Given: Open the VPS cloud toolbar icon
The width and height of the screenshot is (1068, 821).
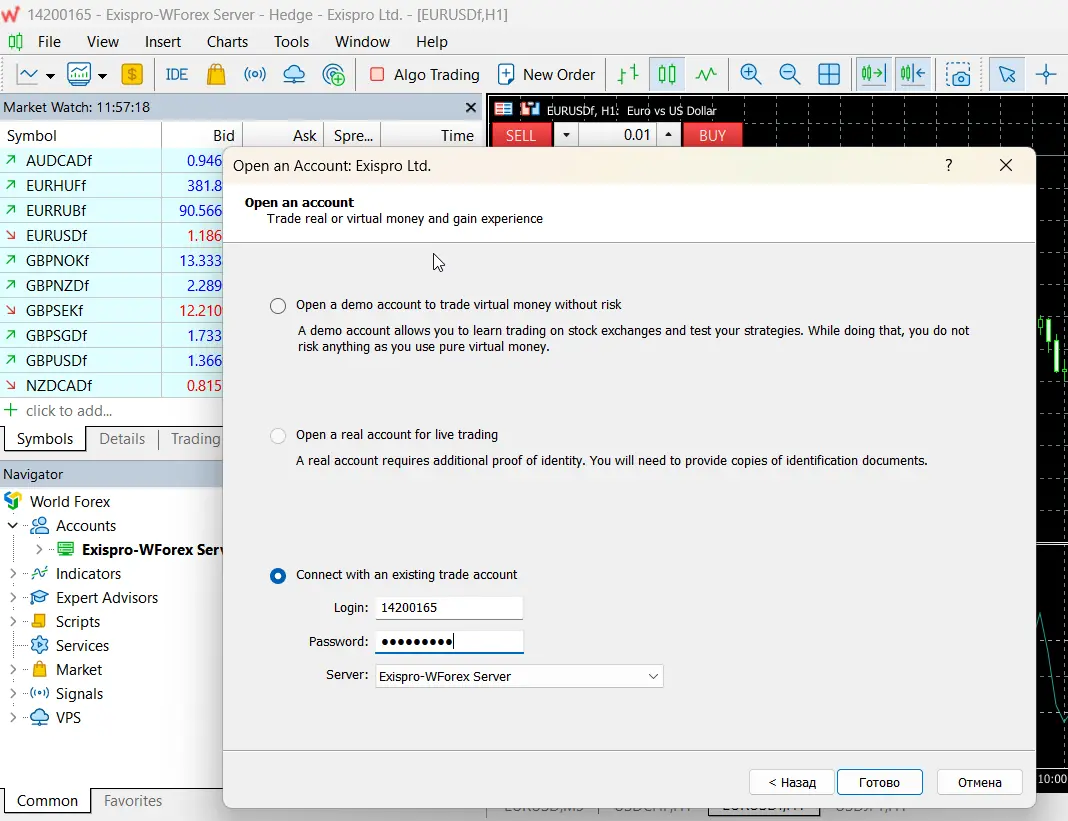Looking at the screenshot, I should 294,74.
